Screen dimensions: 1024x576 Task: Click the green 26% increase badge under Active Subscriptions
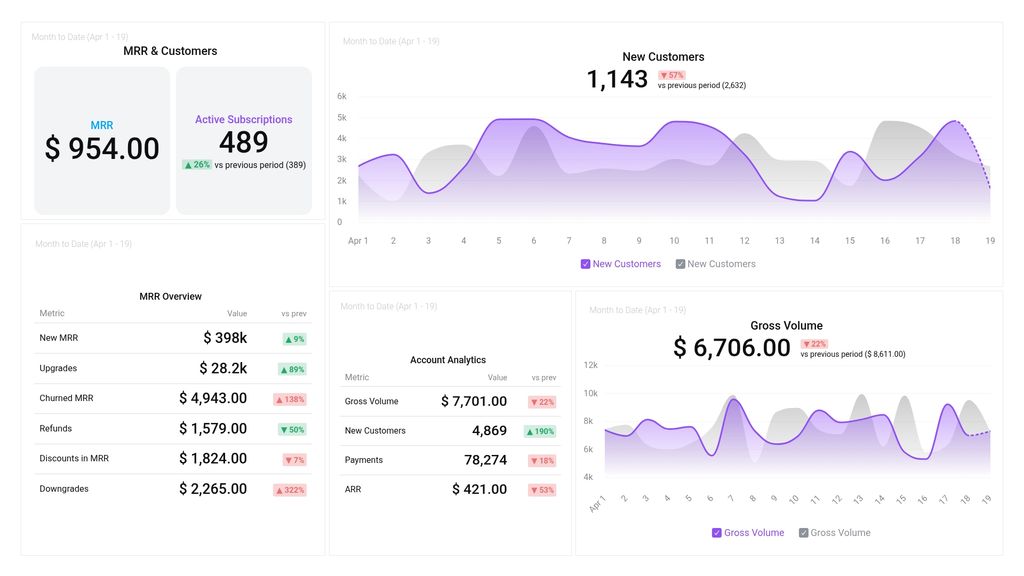[x=196, y=164]
